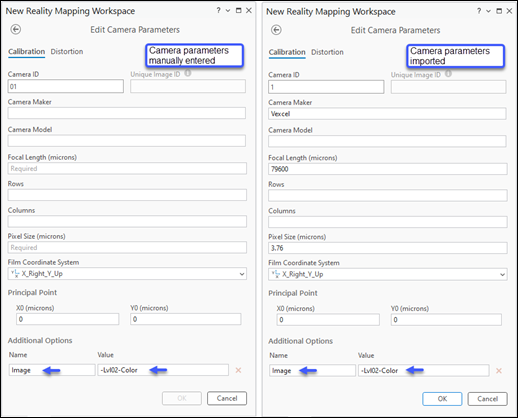Click the back arrow in left pane
Screen dimensions: 518x418
pyautogui.click(x=16, y=29)
